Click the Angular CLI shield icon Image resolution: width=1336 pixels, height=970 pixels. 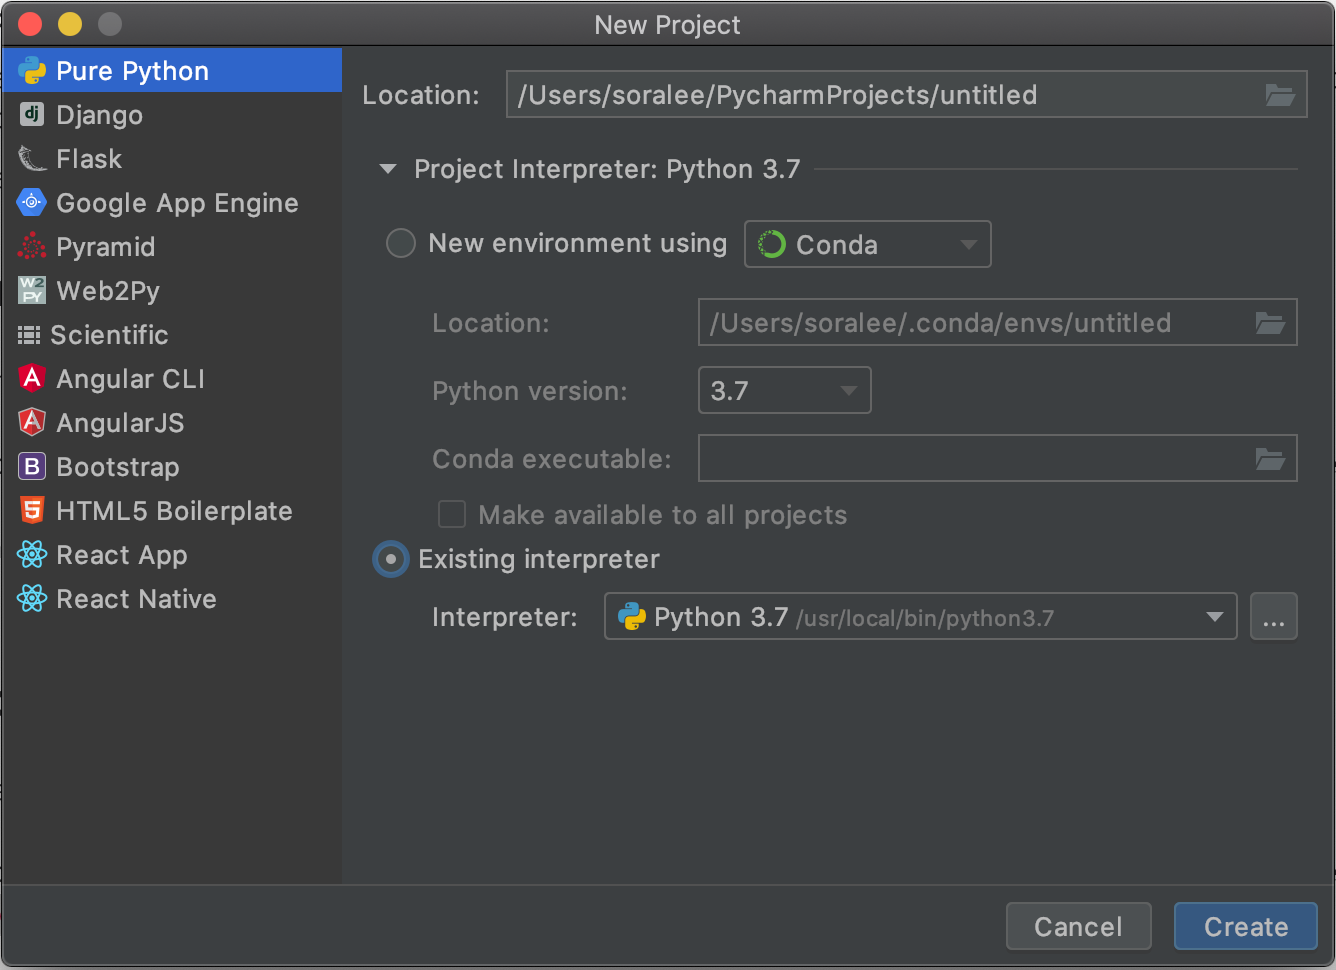pyautogui.click(x=32, y=378)
